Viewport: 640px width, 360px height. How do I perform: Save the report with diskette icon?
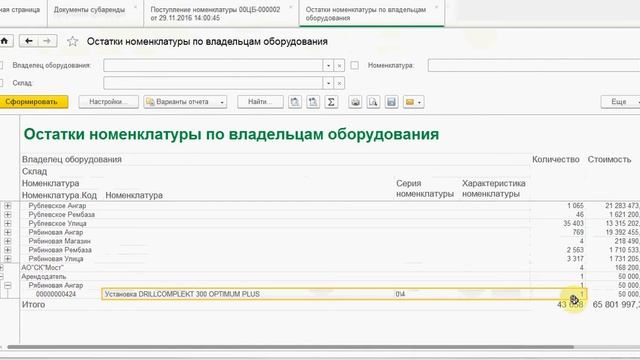(391, 102)
